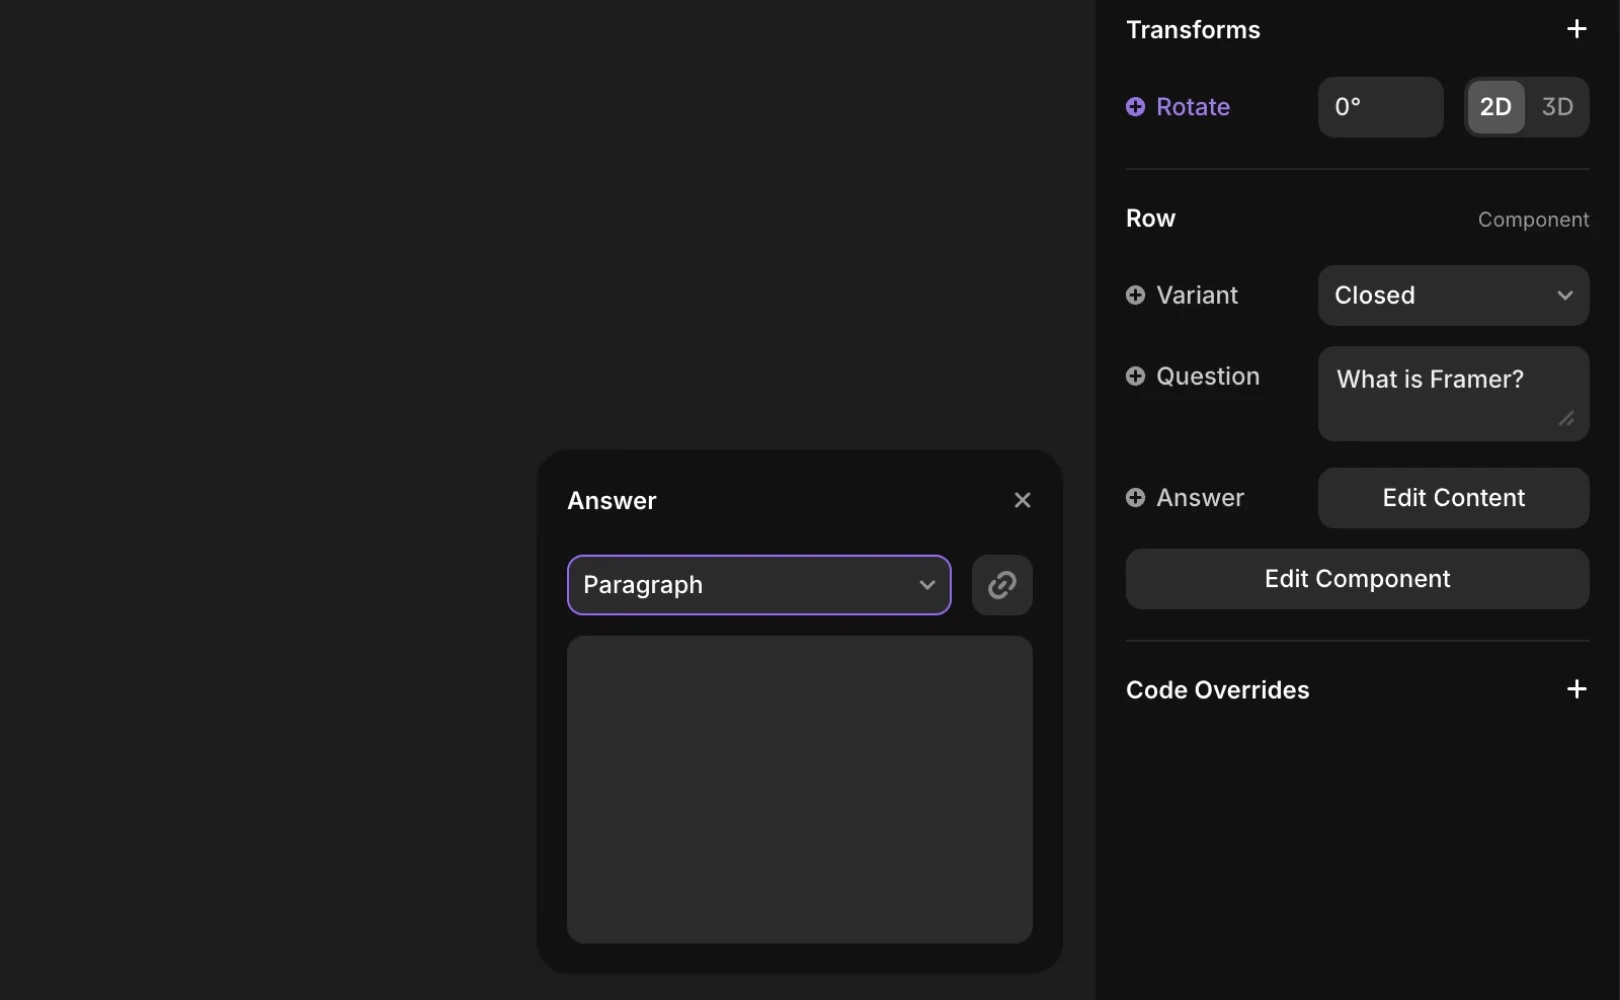1620x1000 pixels.
Task: Select 2D rotation mode
Action: pyautogui.click(x=1495, y=107)
